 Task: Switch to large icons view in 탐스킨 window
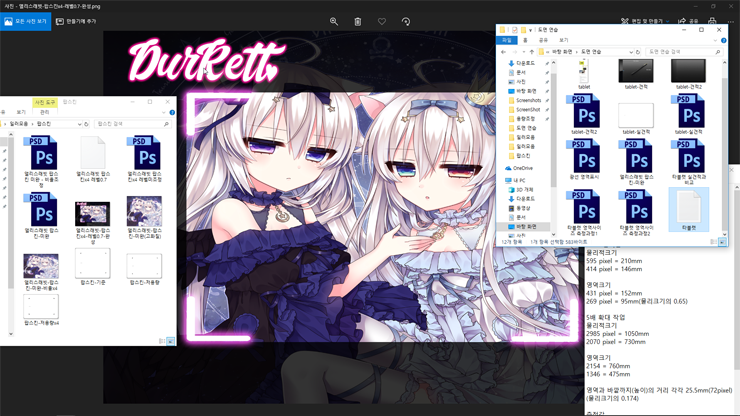click(x=170, y=341)
